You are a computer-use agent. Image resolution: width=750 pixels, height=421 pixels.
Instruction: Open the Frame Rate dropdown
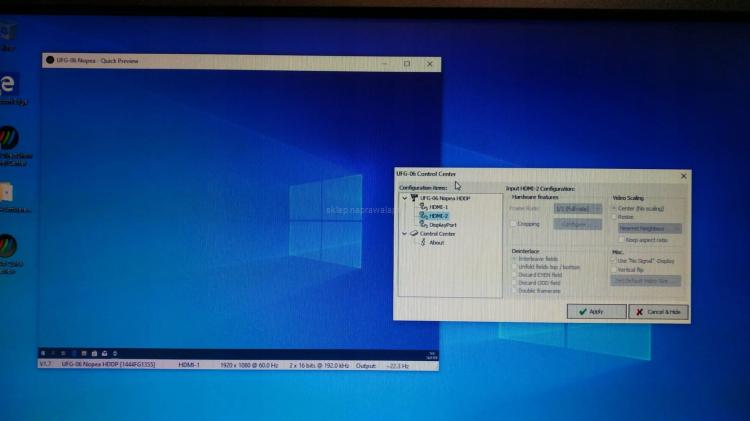(x=577, y=209)
